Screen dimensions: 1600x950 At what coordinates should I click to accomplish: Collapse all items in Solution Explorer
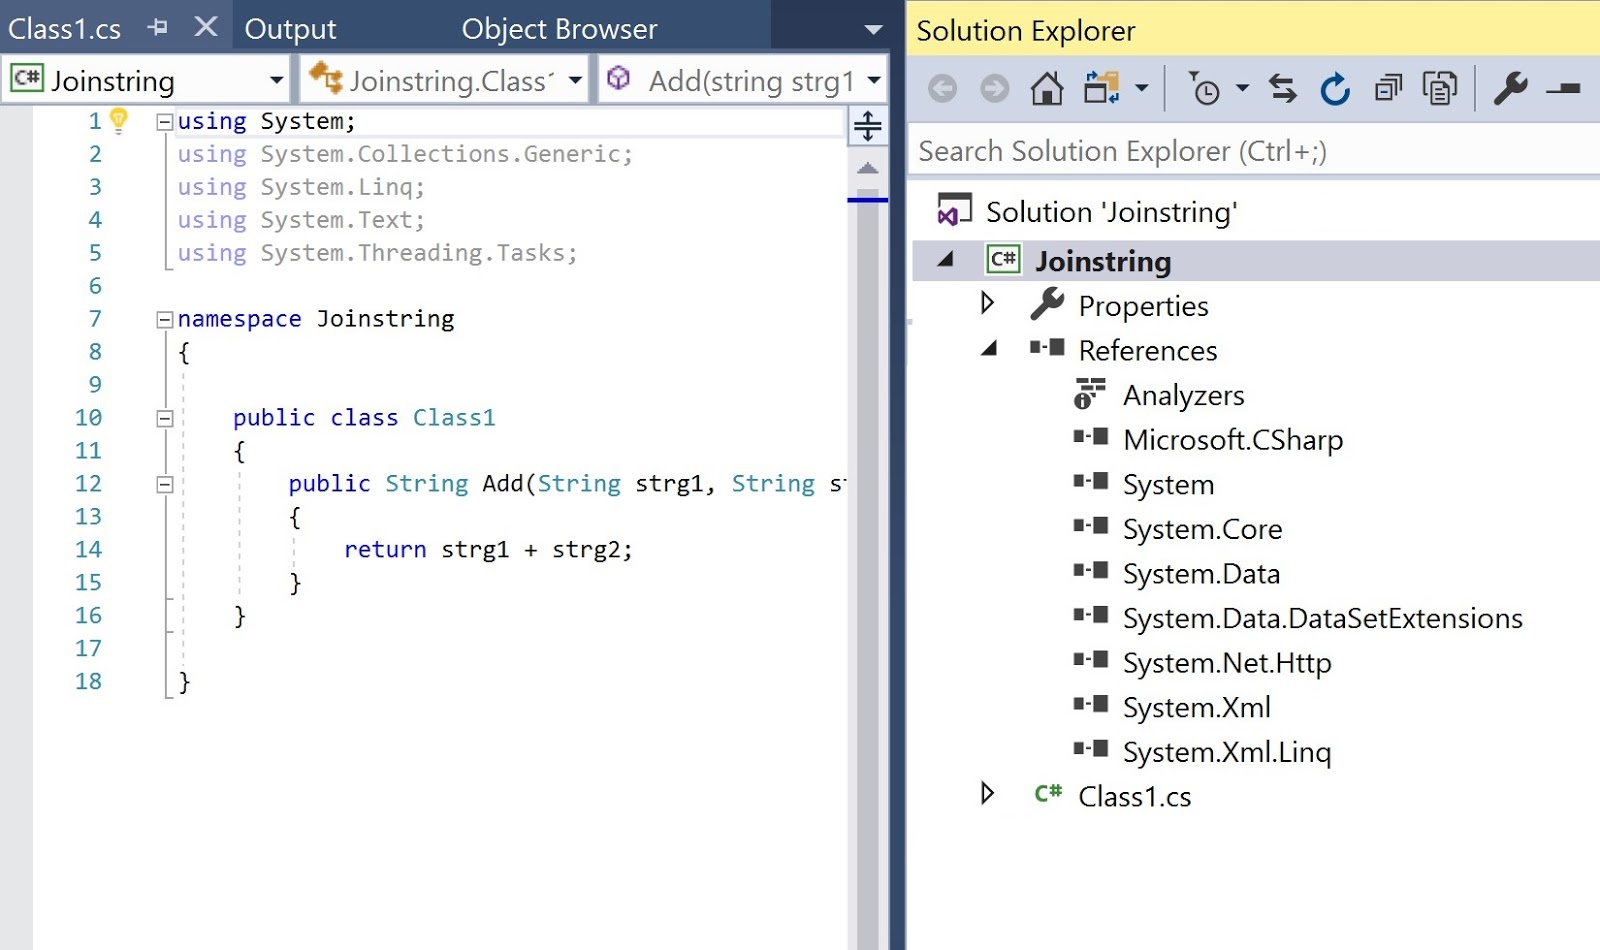pyautogui.click(x=1388, y=88)
